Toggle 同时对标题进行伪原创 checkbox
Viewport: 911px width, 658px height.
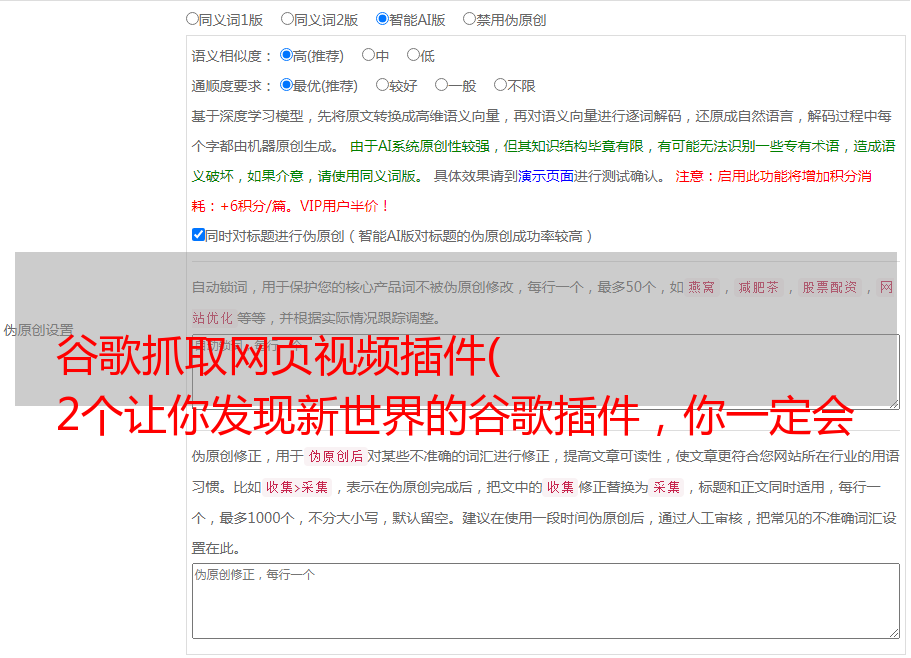(x=198, y=235)
